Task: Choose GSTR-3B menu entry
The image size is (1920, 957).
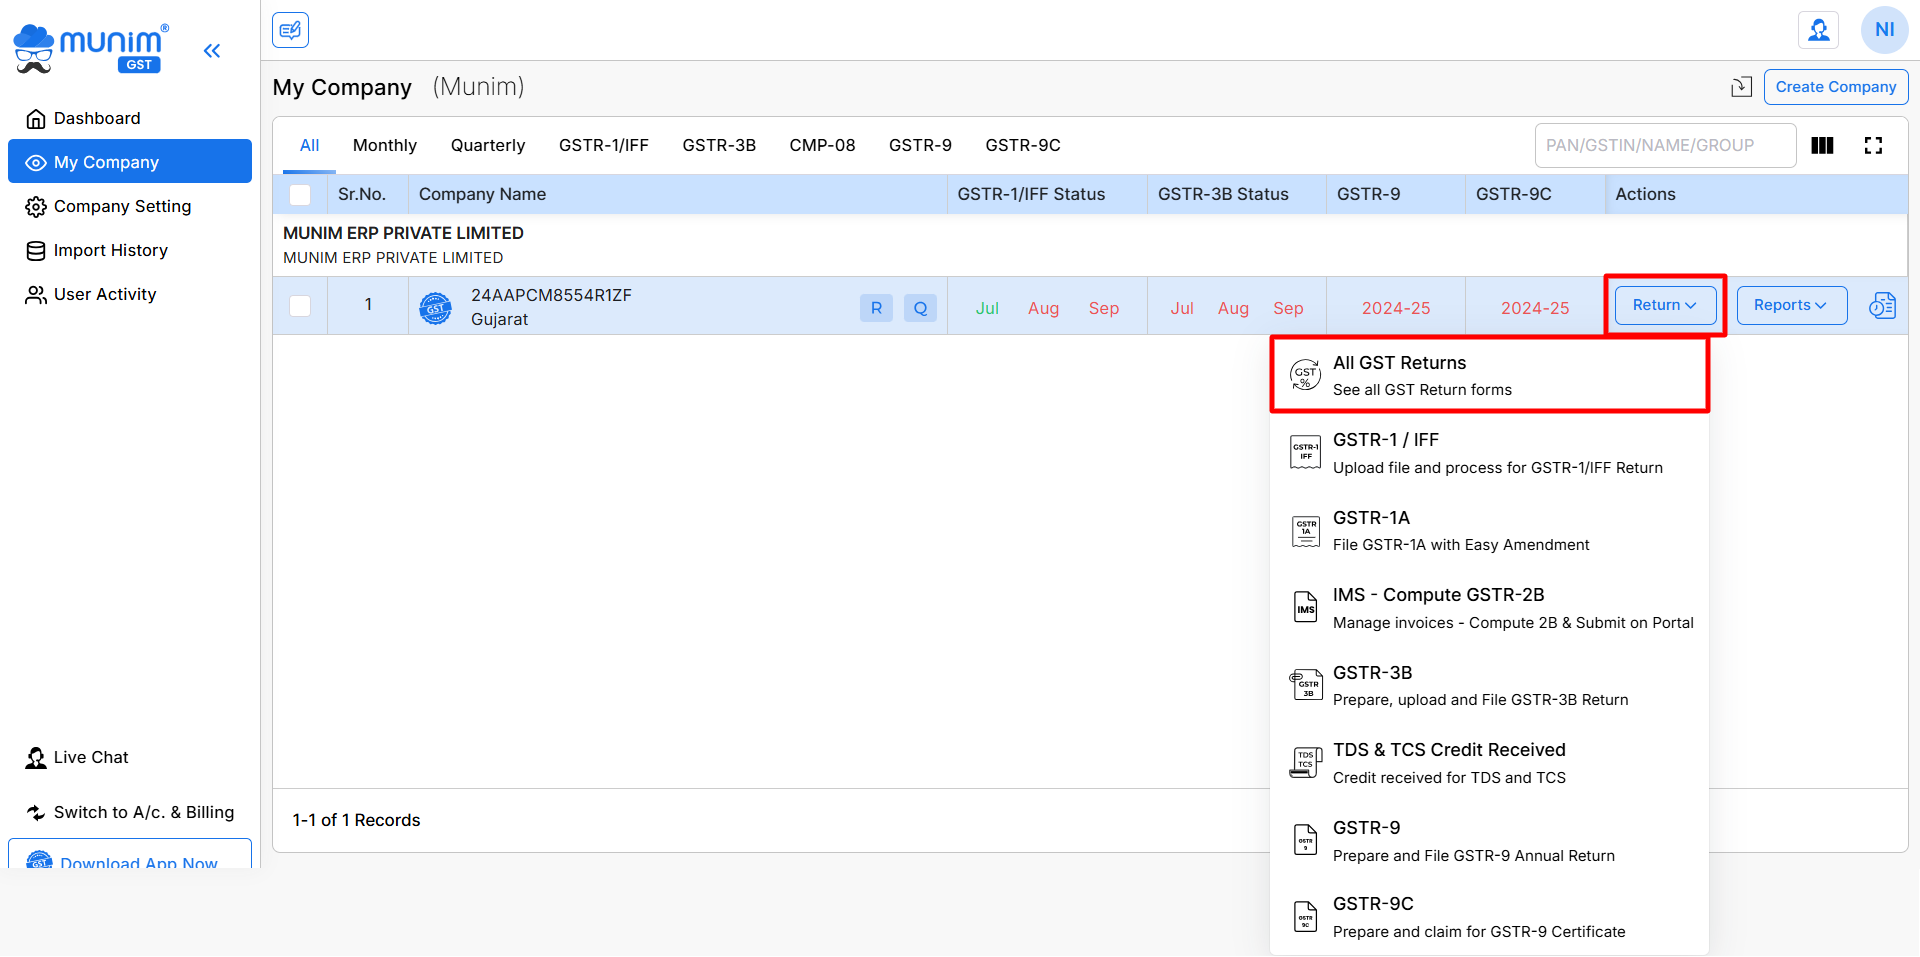Action: 1489,686
